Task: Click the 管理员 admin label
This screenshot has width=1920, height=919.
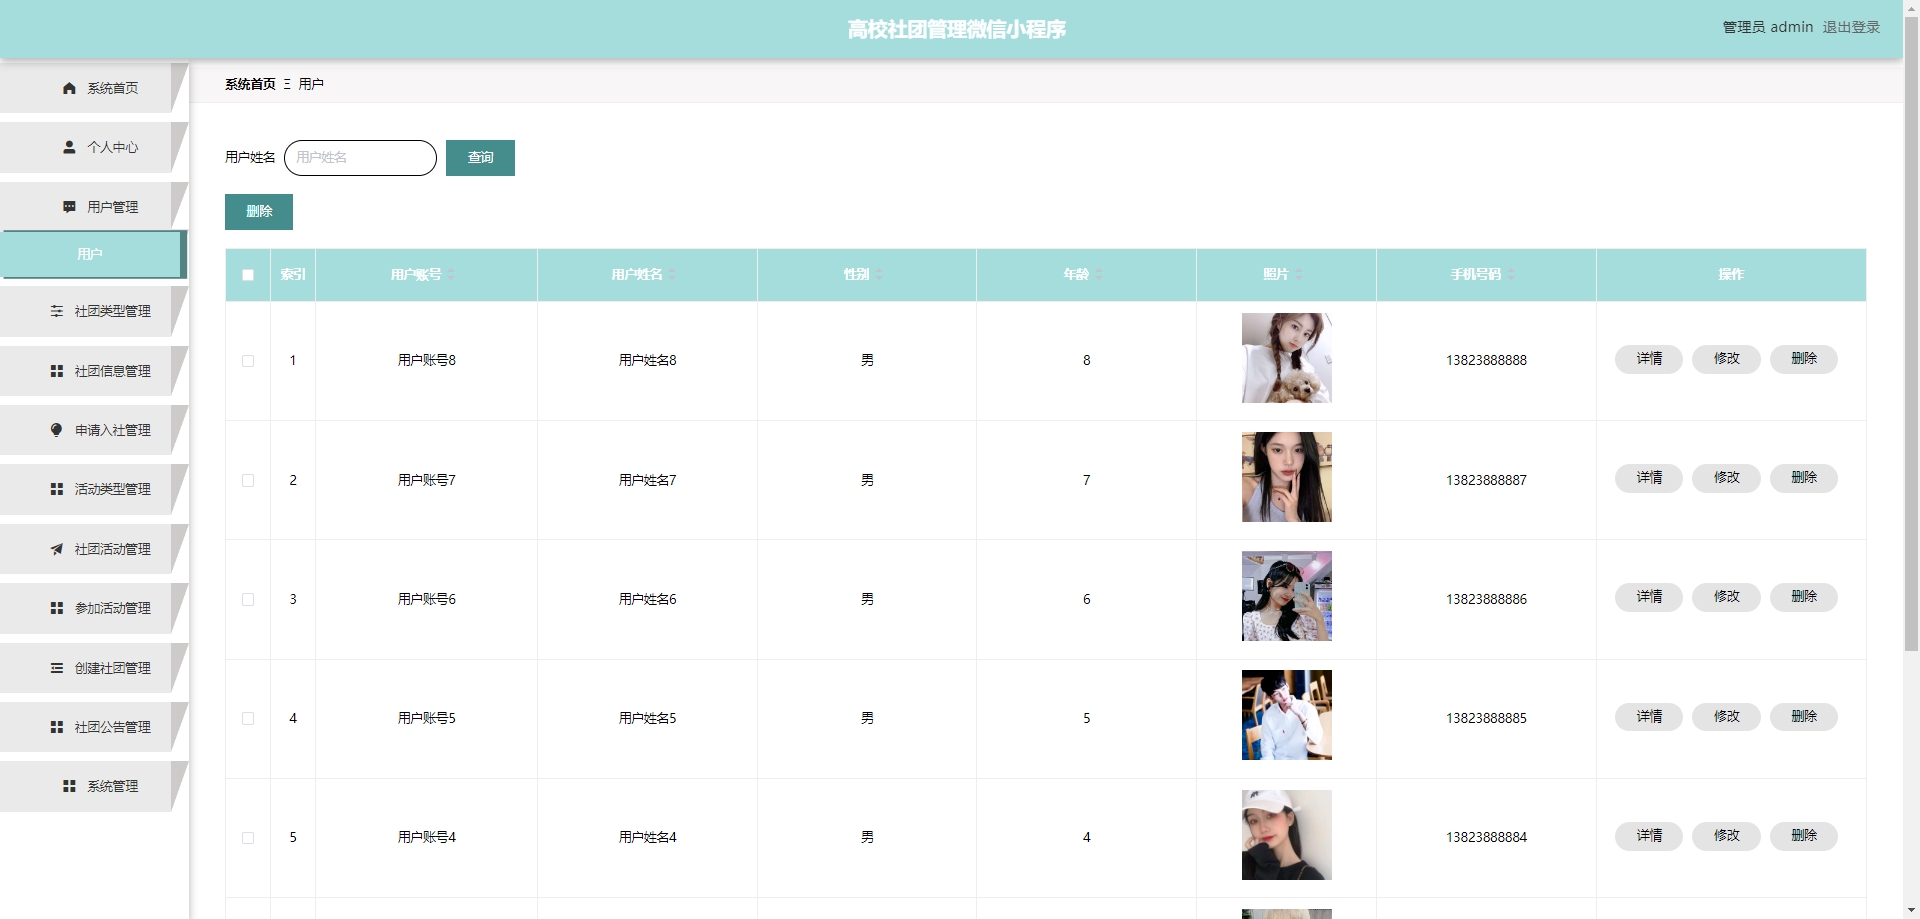Action: point(1767,27)
